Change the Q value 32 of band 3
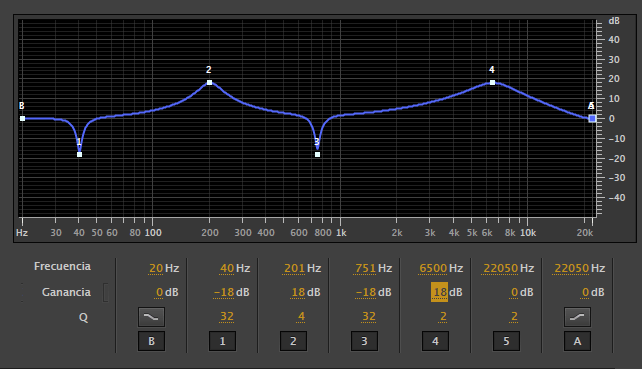Screen dimensions: 642x369 (x=369, y=316)
